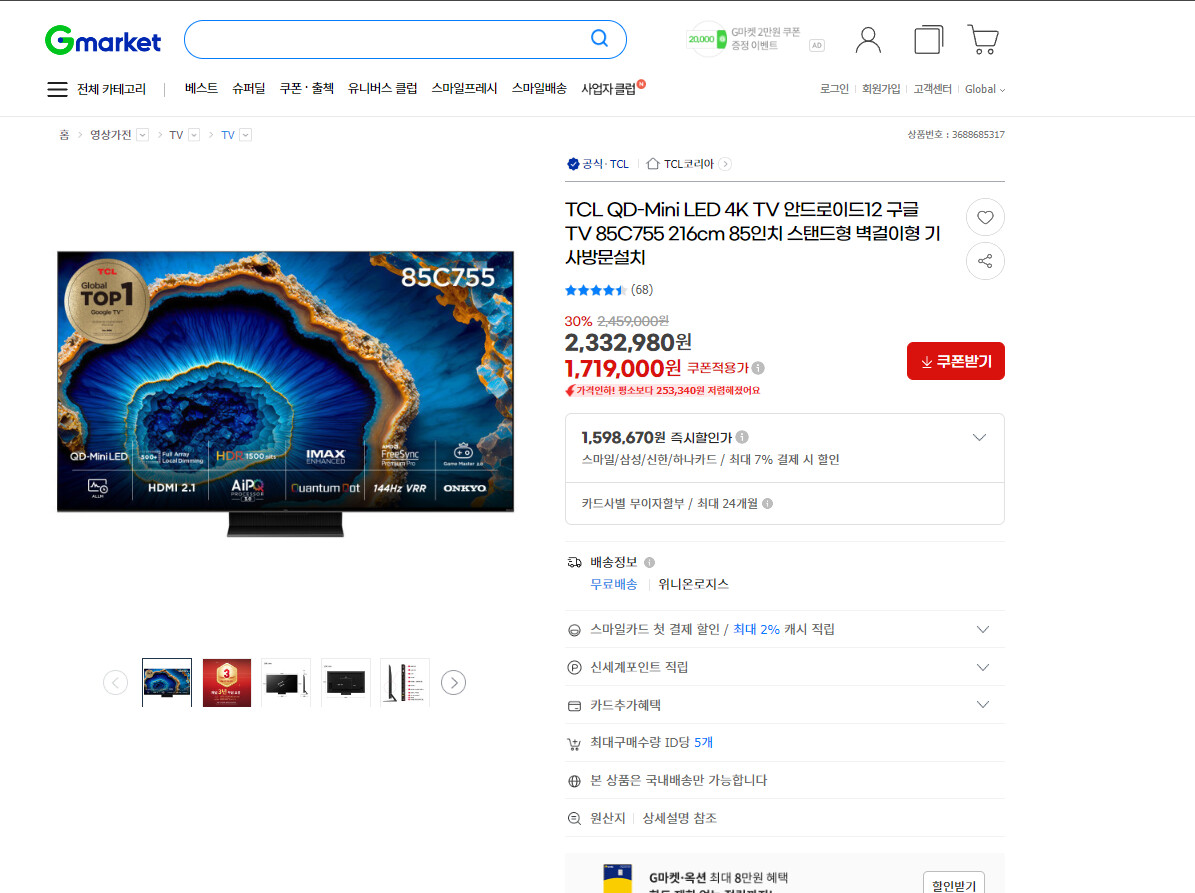The height and width of the screenshot is (893, 1195).
Task: Open the 사업자클럽 menu
Action: [x=608, y=88]
